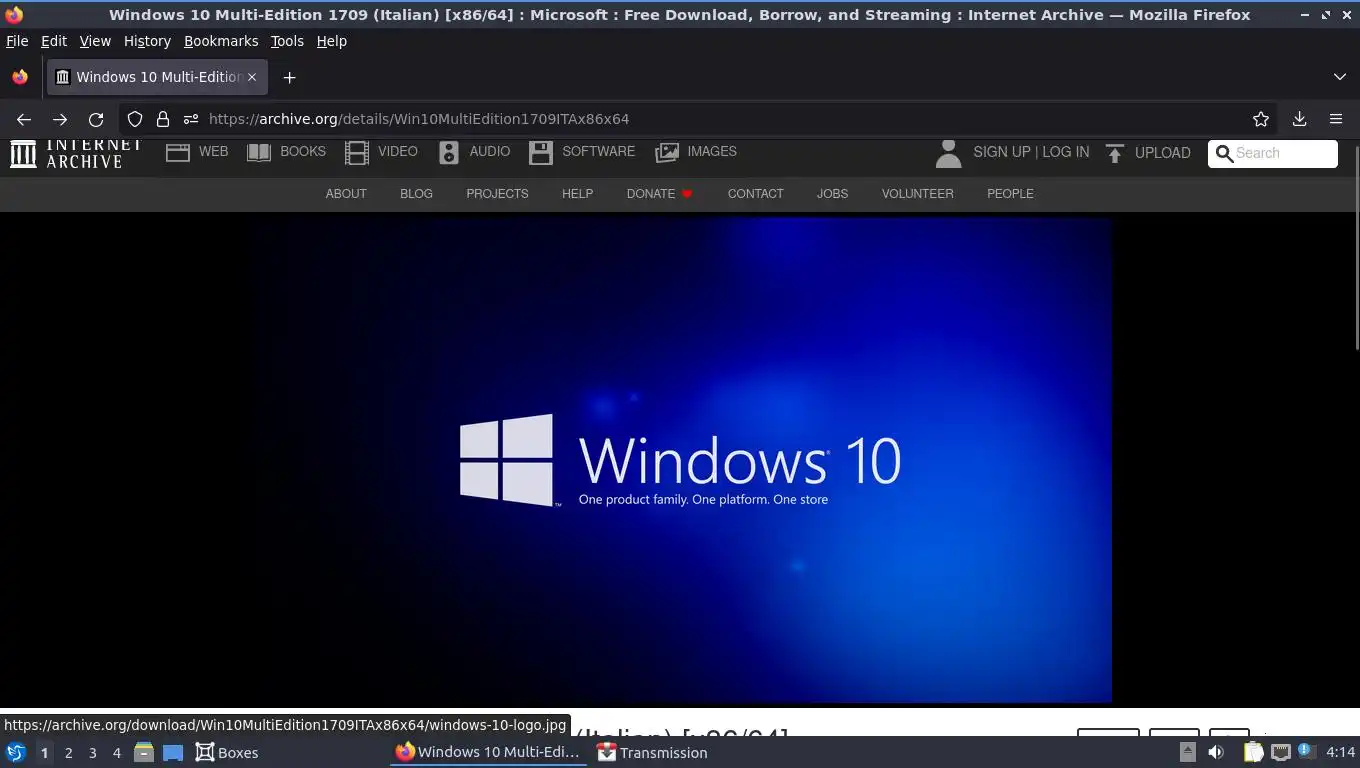Switch to the Transmission window
Viewport: 1360px width, 768px height.
coord(652,752)
